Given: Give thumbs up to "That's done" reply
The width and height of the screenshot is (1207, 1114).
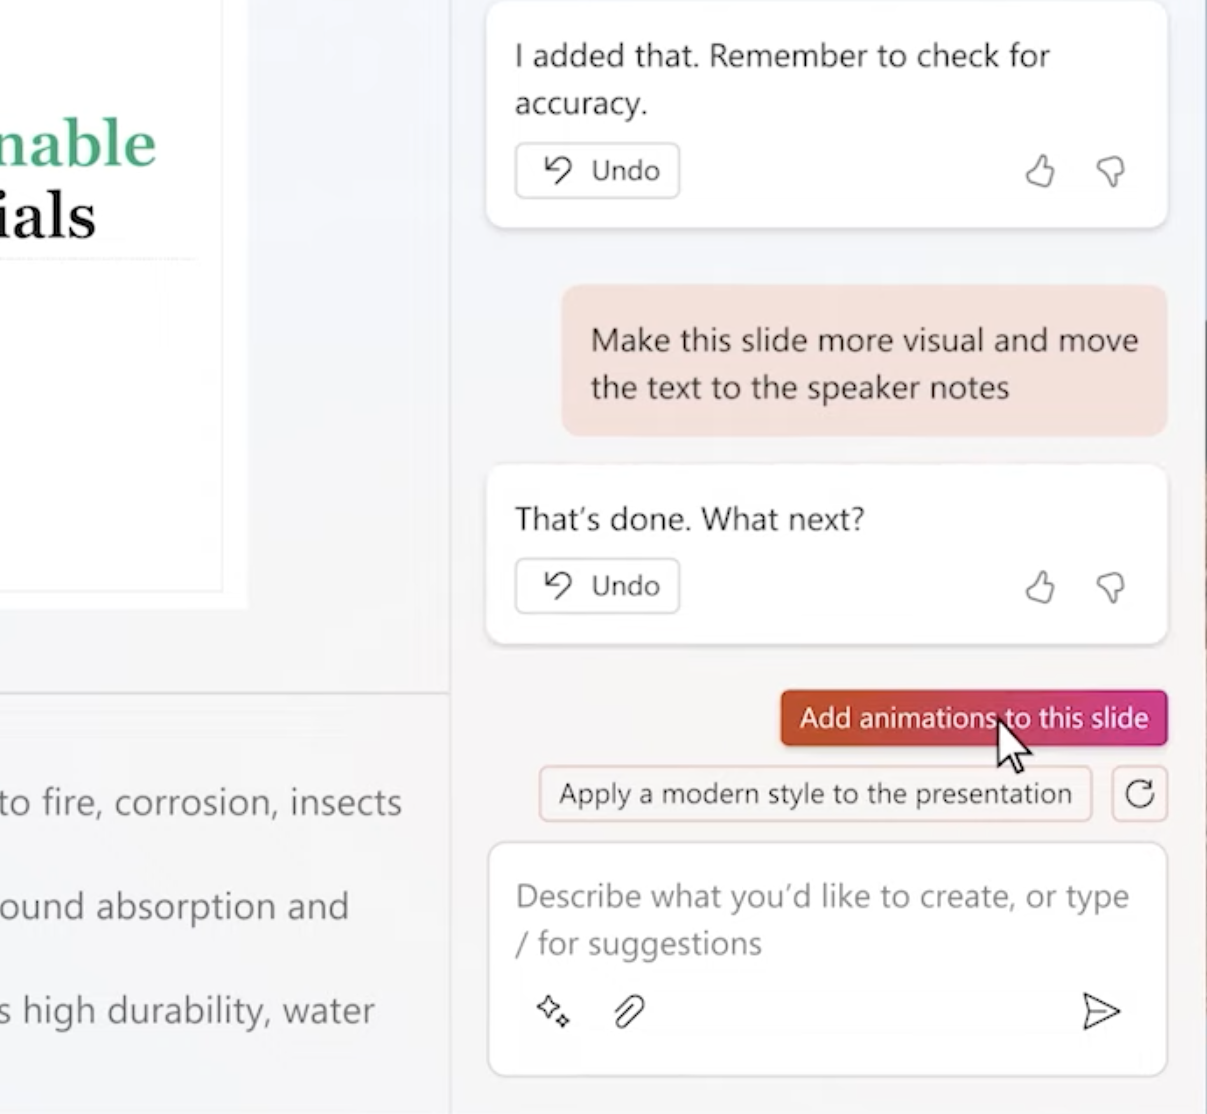Looking at the screenshot, I should [x=1040, y=586].
